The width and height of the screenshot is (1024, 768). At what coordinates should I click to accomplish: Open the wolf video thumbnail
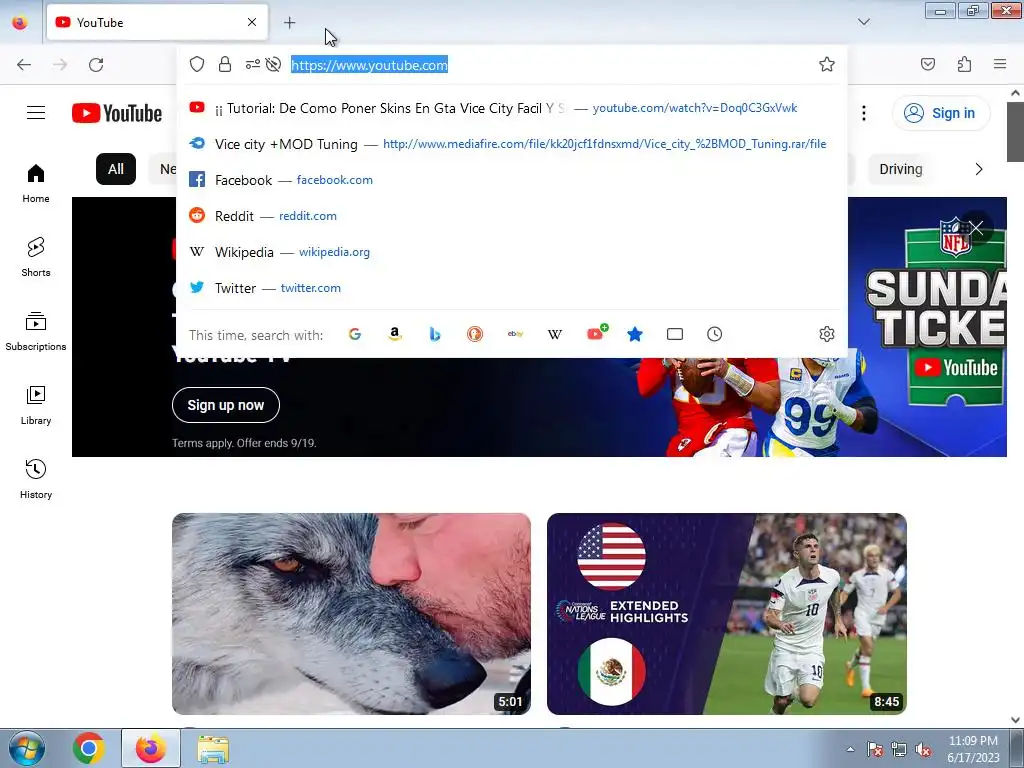click(351, 614)
